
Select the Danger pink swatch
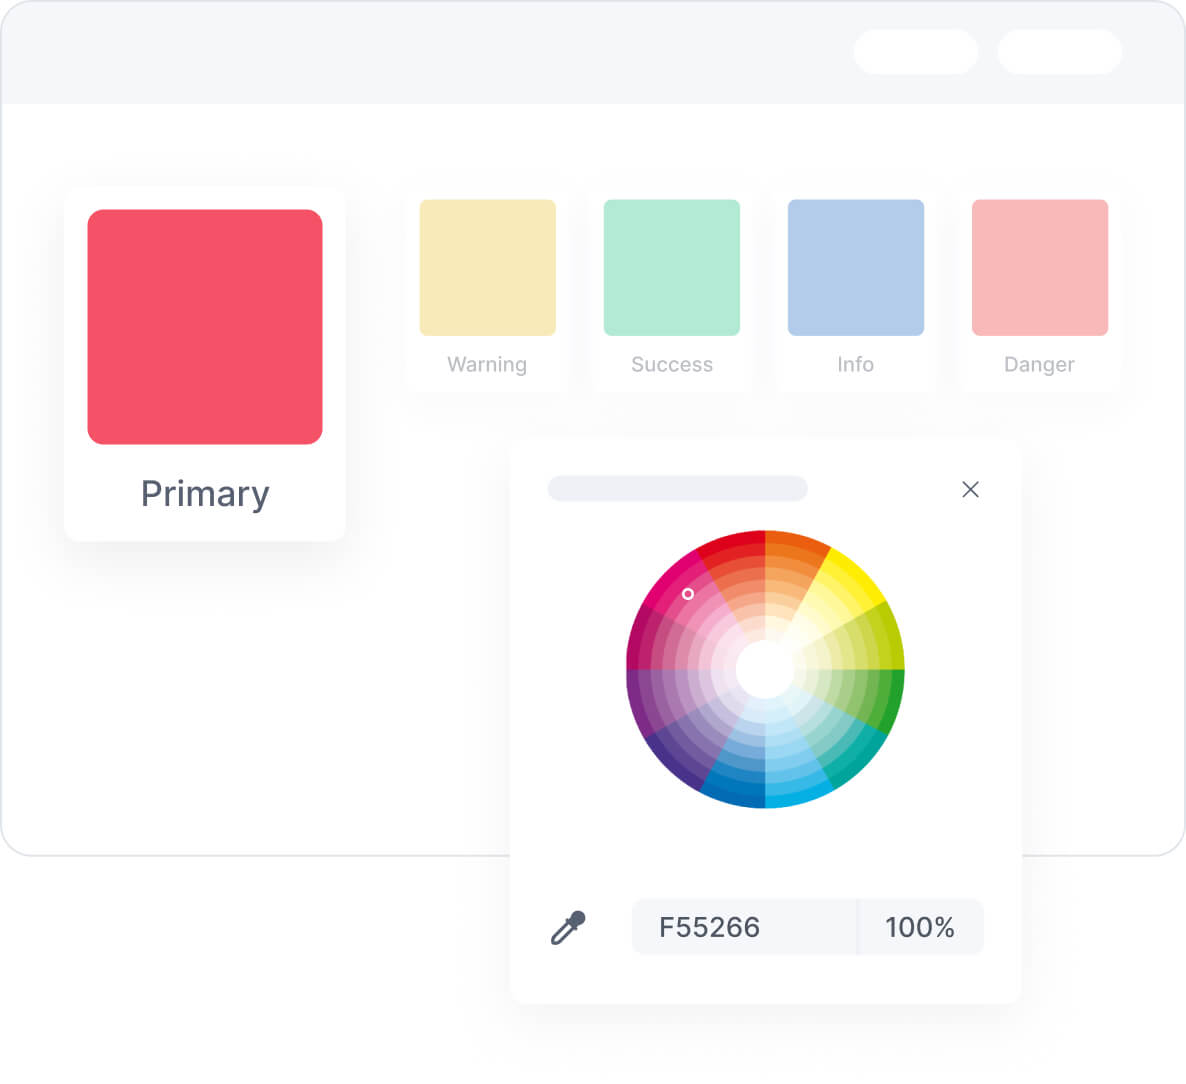coord(1039,267)
